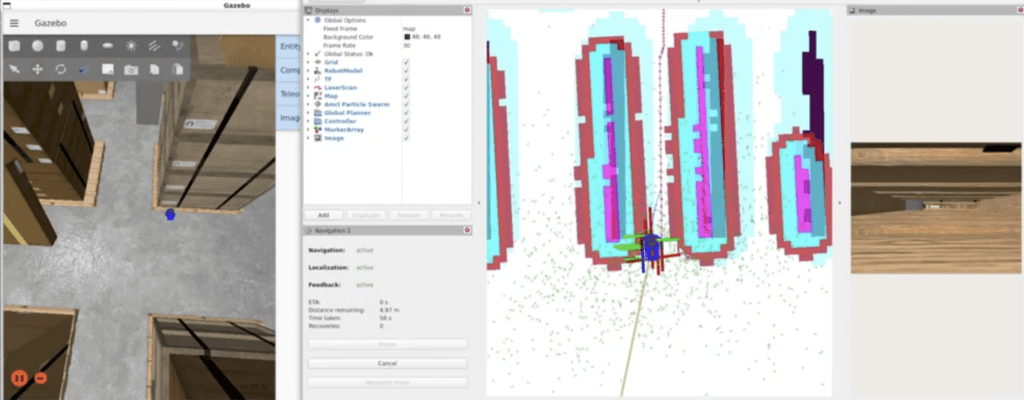The width and height of the screenshot is (1024, 400).
Task: Click the Background Color swatch
Action: coord(408,36)
